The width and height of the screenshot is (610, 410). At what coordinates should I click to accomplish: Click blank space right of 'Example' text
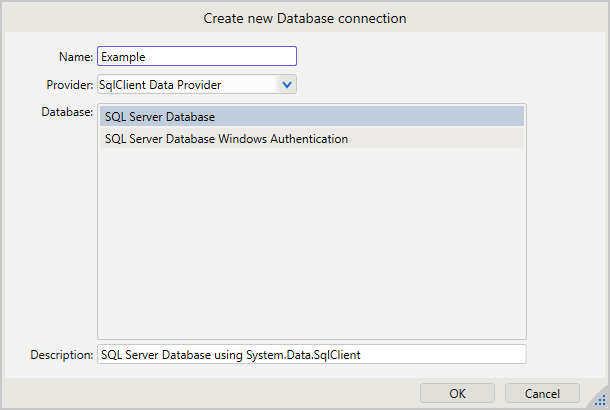[230, 57]
